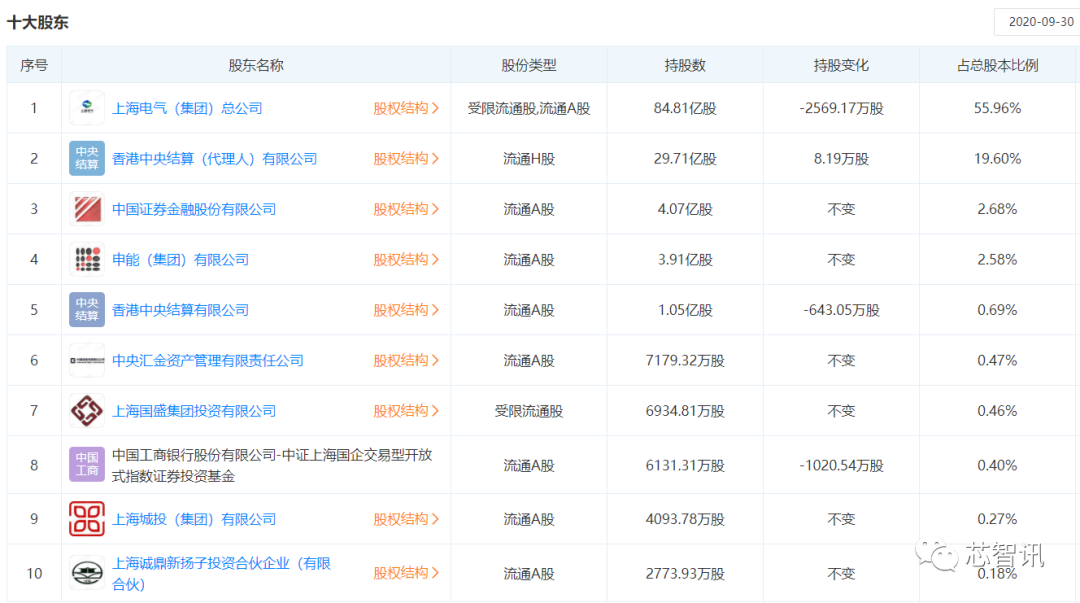The width and height of the screenshot is (1080, 603).
Task: Open 中央汇金资产管理有限责任公司 link
Action: (x=207, y=360)
